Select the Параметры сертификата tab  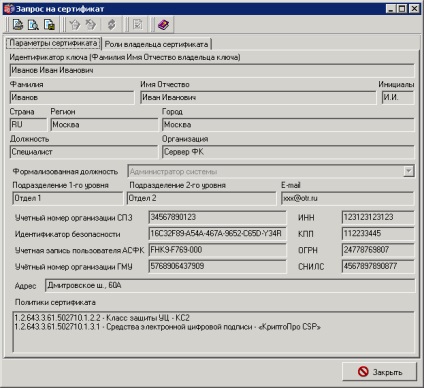click(53, 43)
